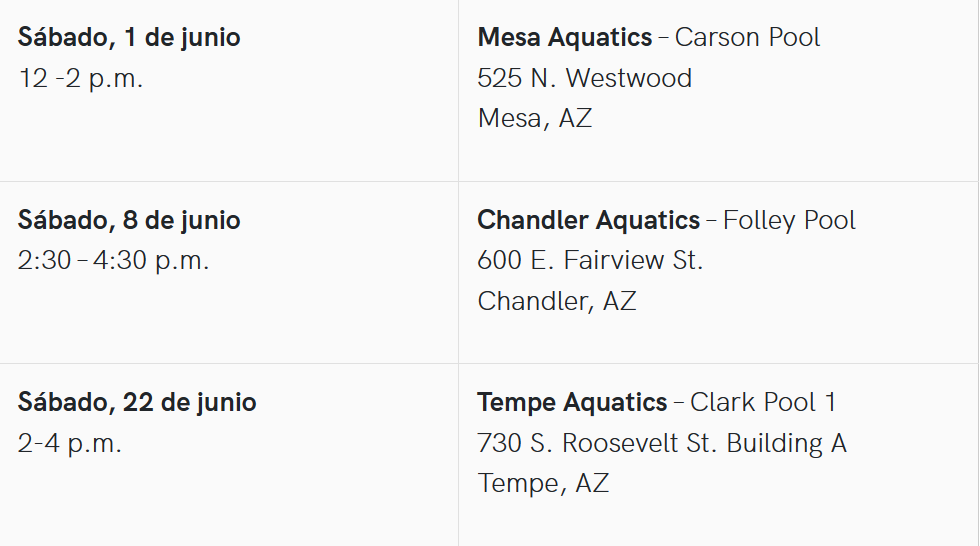This screenshot has width=980, height=546.
Task: Click the Sábado, 1 de junio date heading
Action: [x=129, y=38]
